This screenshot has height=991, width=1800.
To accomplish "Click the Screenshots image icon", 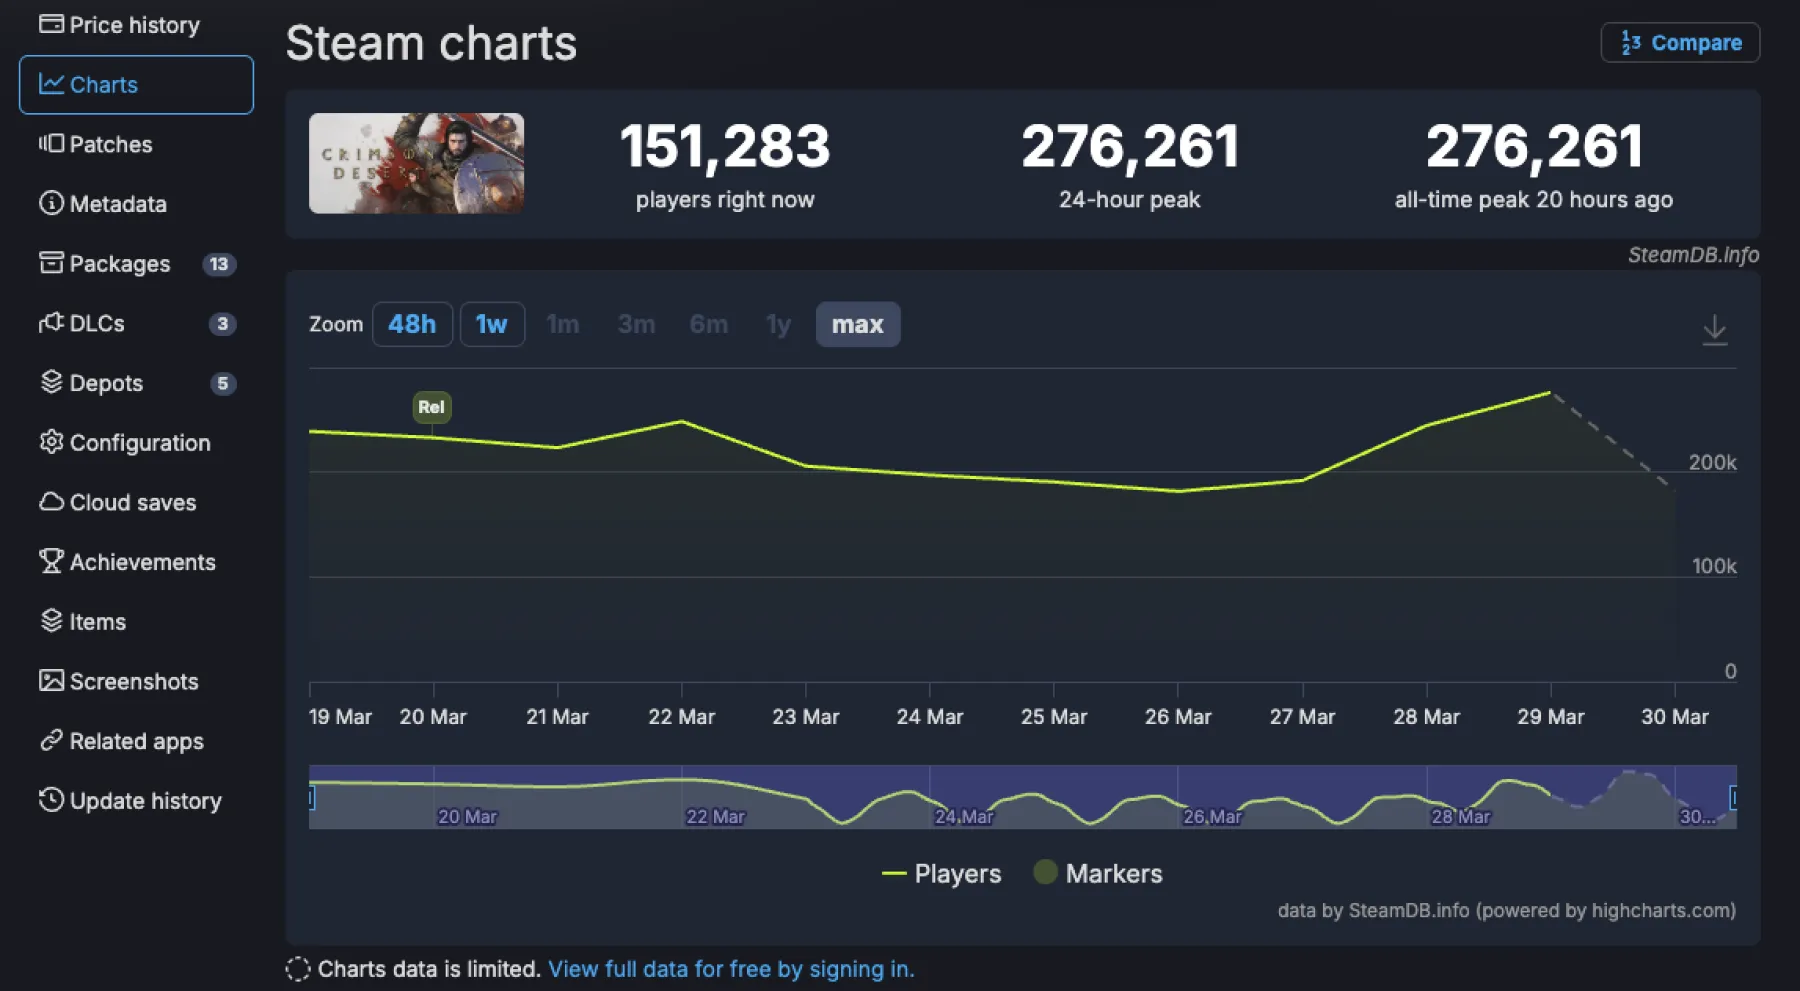I will (x=51, y=681).
